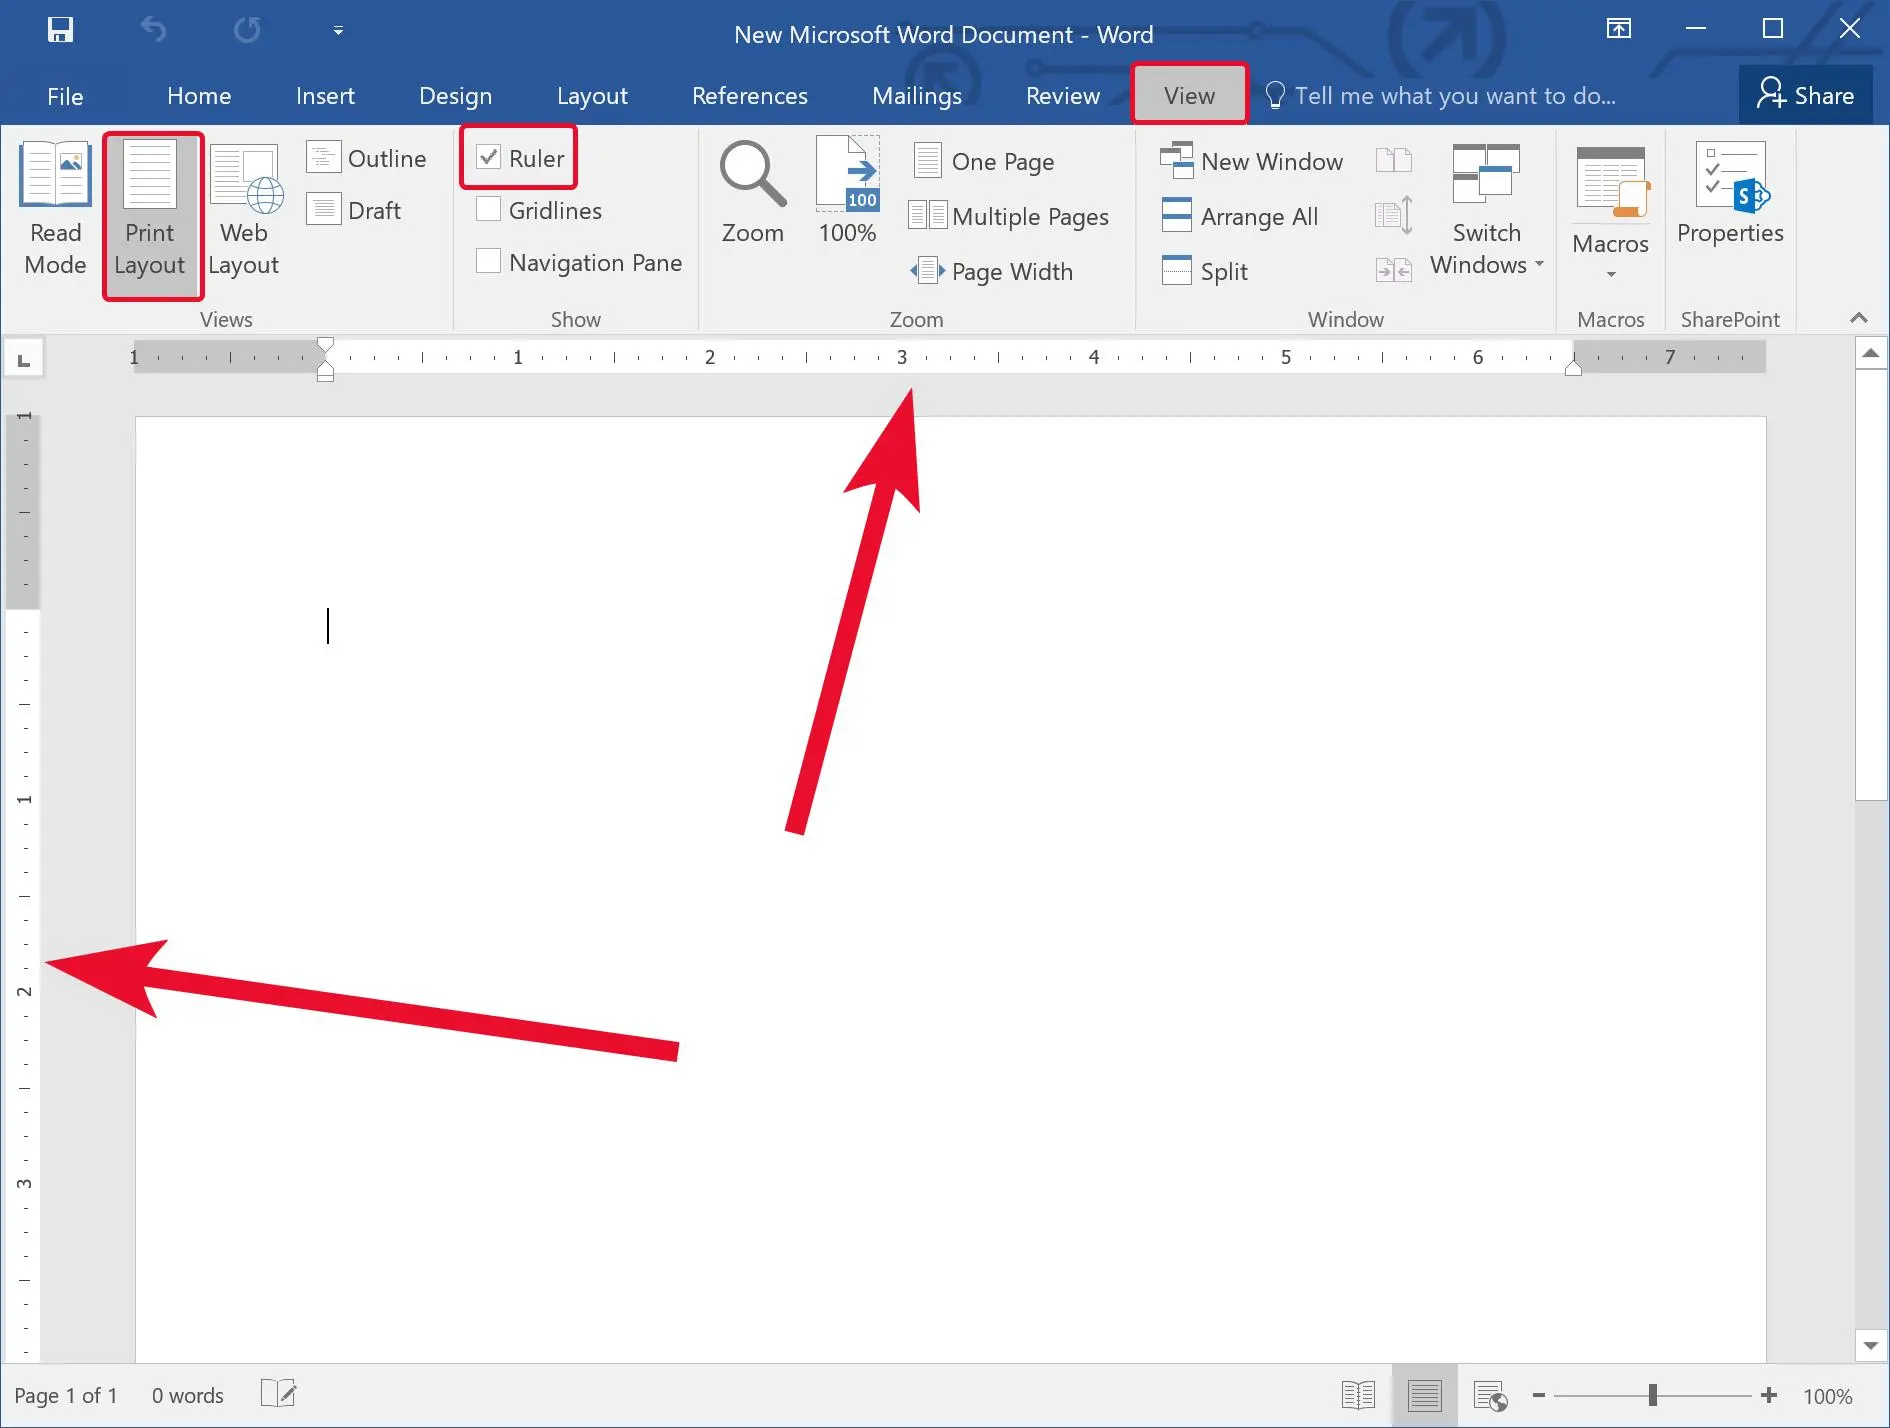Open Customize Quick Access Toolbar dropdown
The image size is (1890, 1428).
click(x=338, y=31)
